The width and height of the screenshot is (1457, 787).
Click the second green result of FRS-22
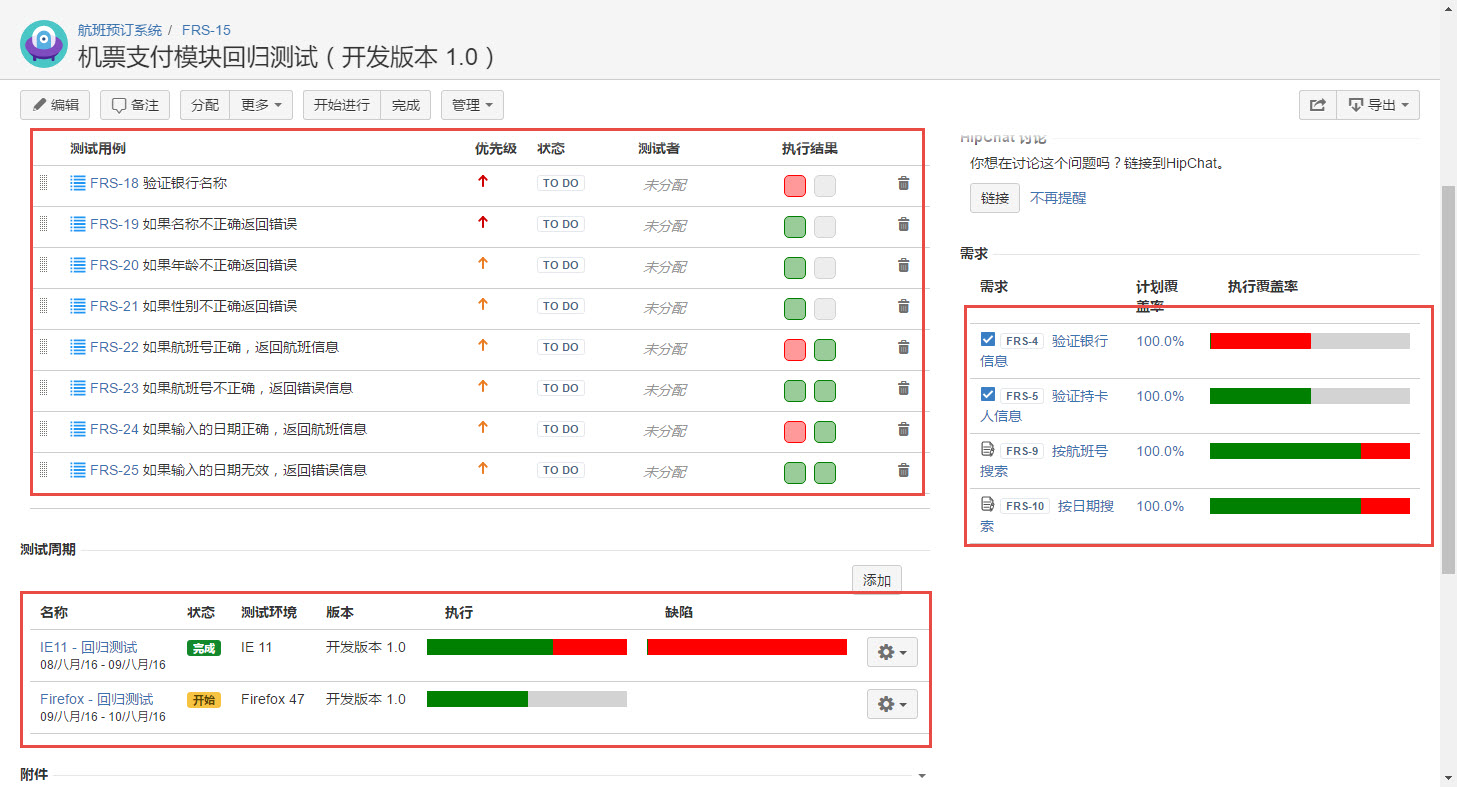[x=825, y=350]
